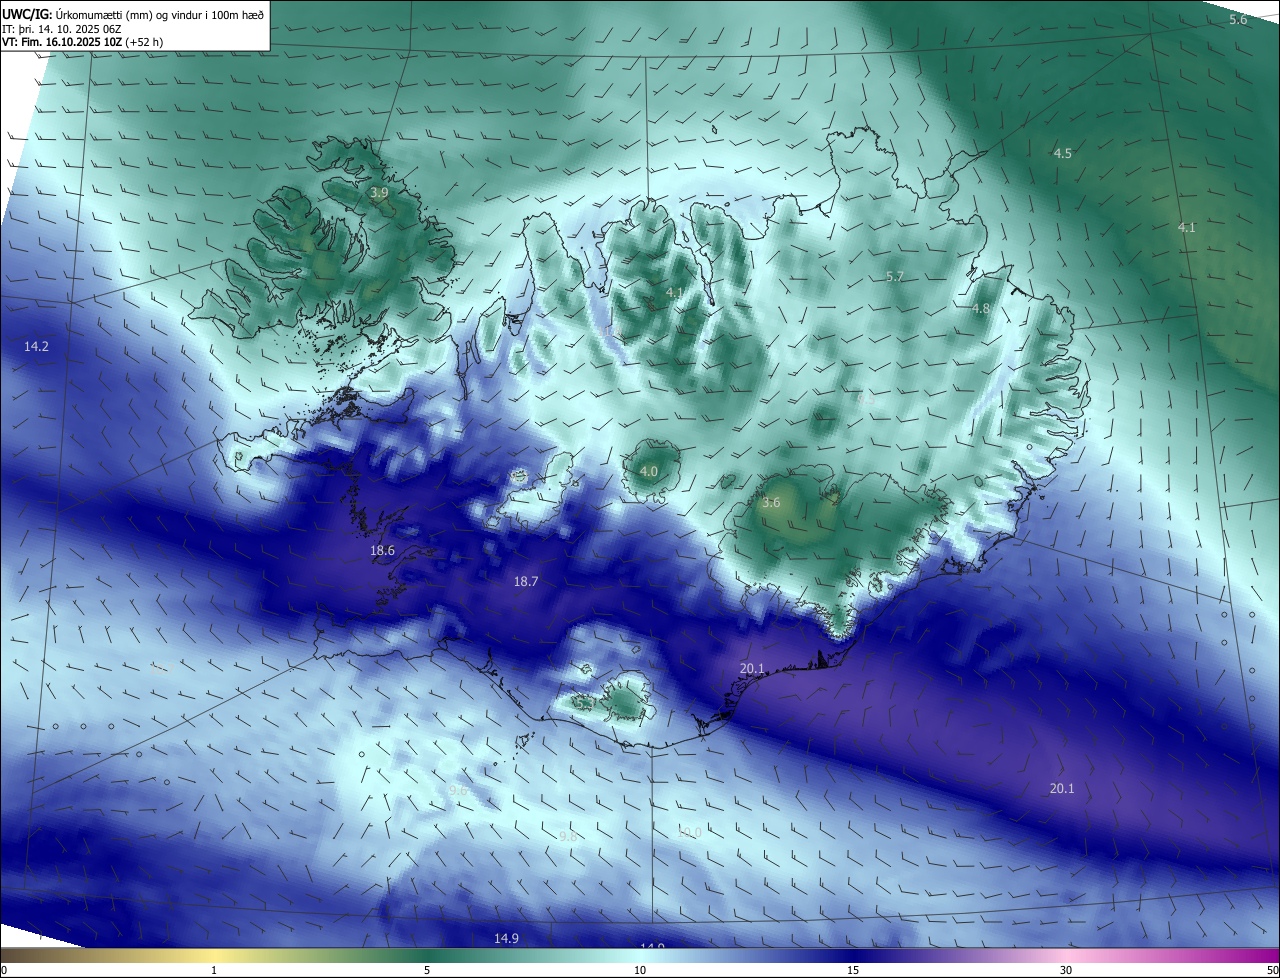This screenshot has width=1280, height=978.
Task: Click the faint 9.8 value south of Iceland
Action: [x=568, y=836]
